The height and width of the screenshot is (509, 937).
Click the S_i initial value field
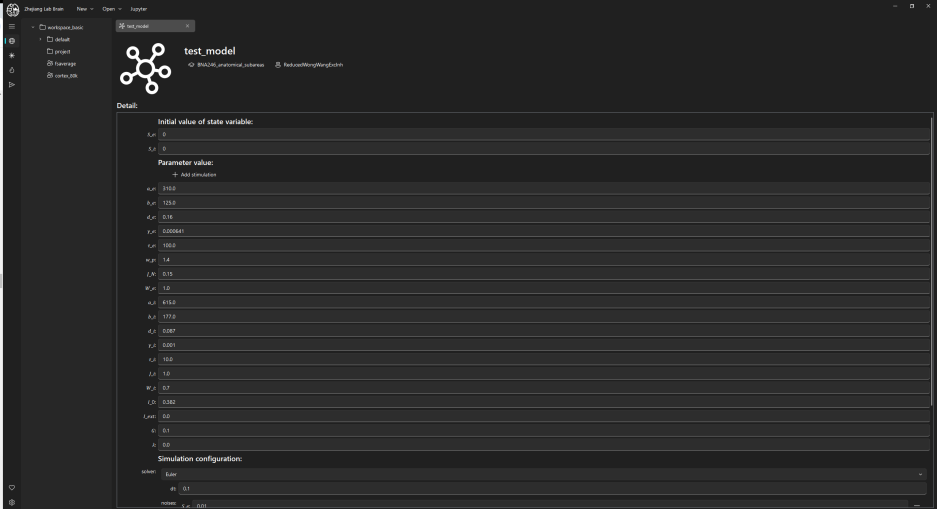coord(544,149)
